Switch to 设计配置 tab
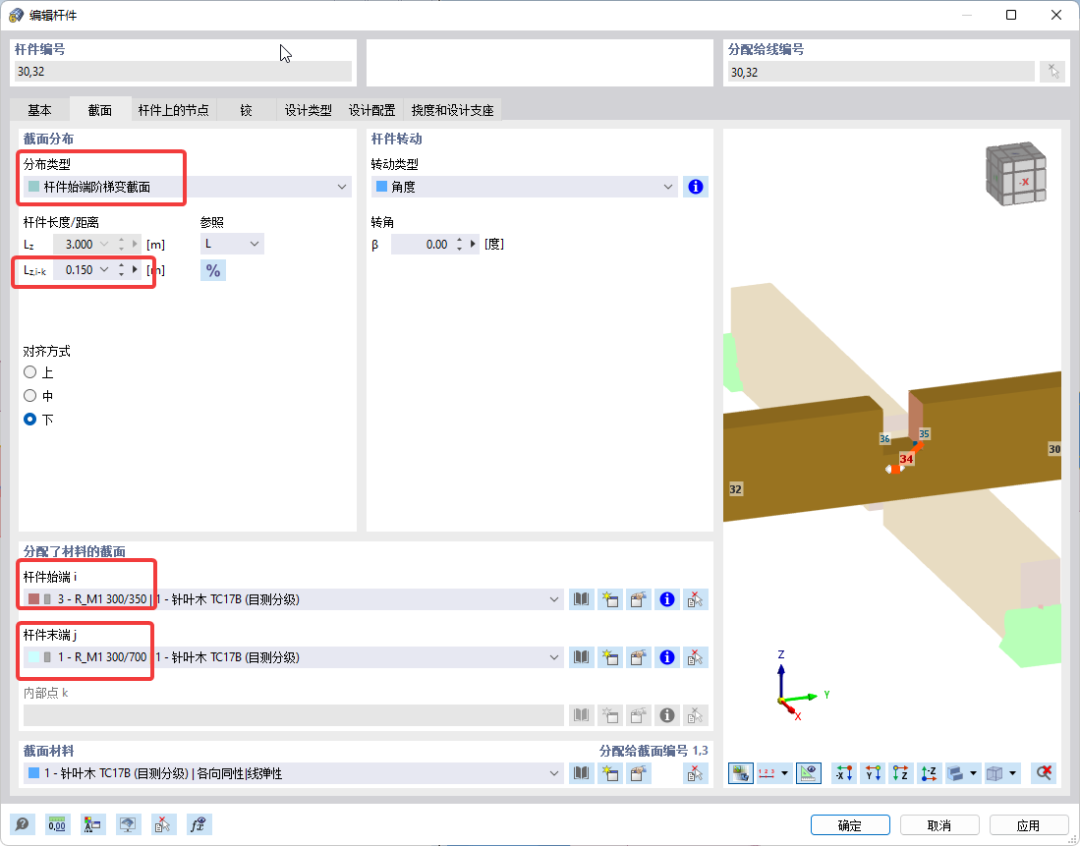The image size is (1080, 846). [x=372, y=110]
